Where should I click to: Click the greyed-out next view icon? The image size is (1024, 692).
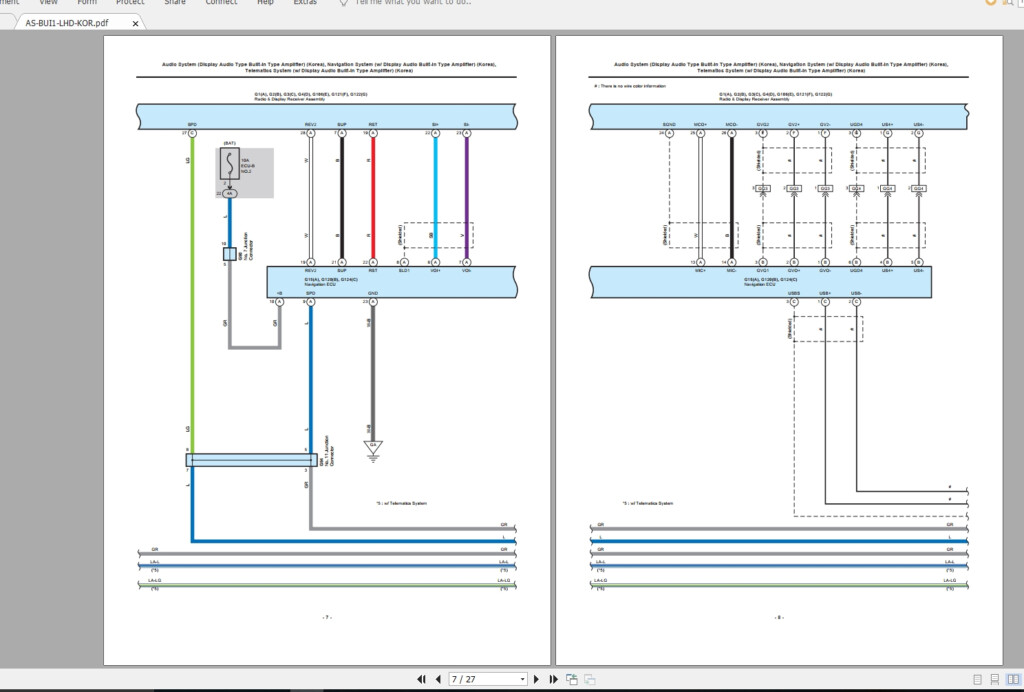[589, 679]
